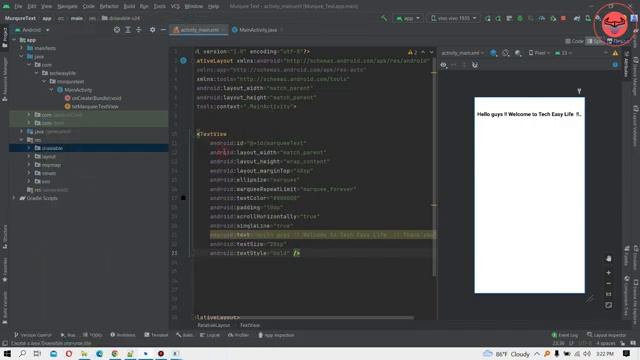Switch editor to Code view mode
The image size is (640, 360).
pos(574,41)
